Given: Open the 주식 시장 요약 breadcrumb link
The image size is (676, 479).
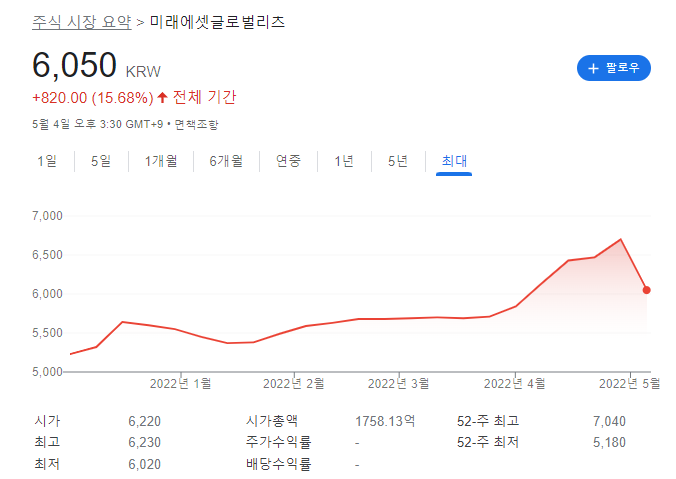Looking at the screenshot, I should pyautogui.click(x=81, y=22).
